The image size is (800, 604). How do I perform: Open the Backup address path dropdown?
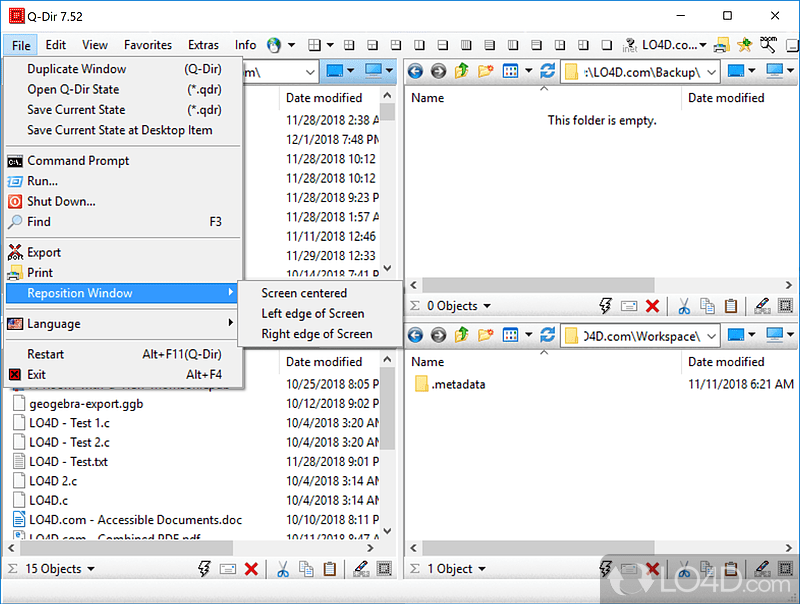click(x=712, y=71)
